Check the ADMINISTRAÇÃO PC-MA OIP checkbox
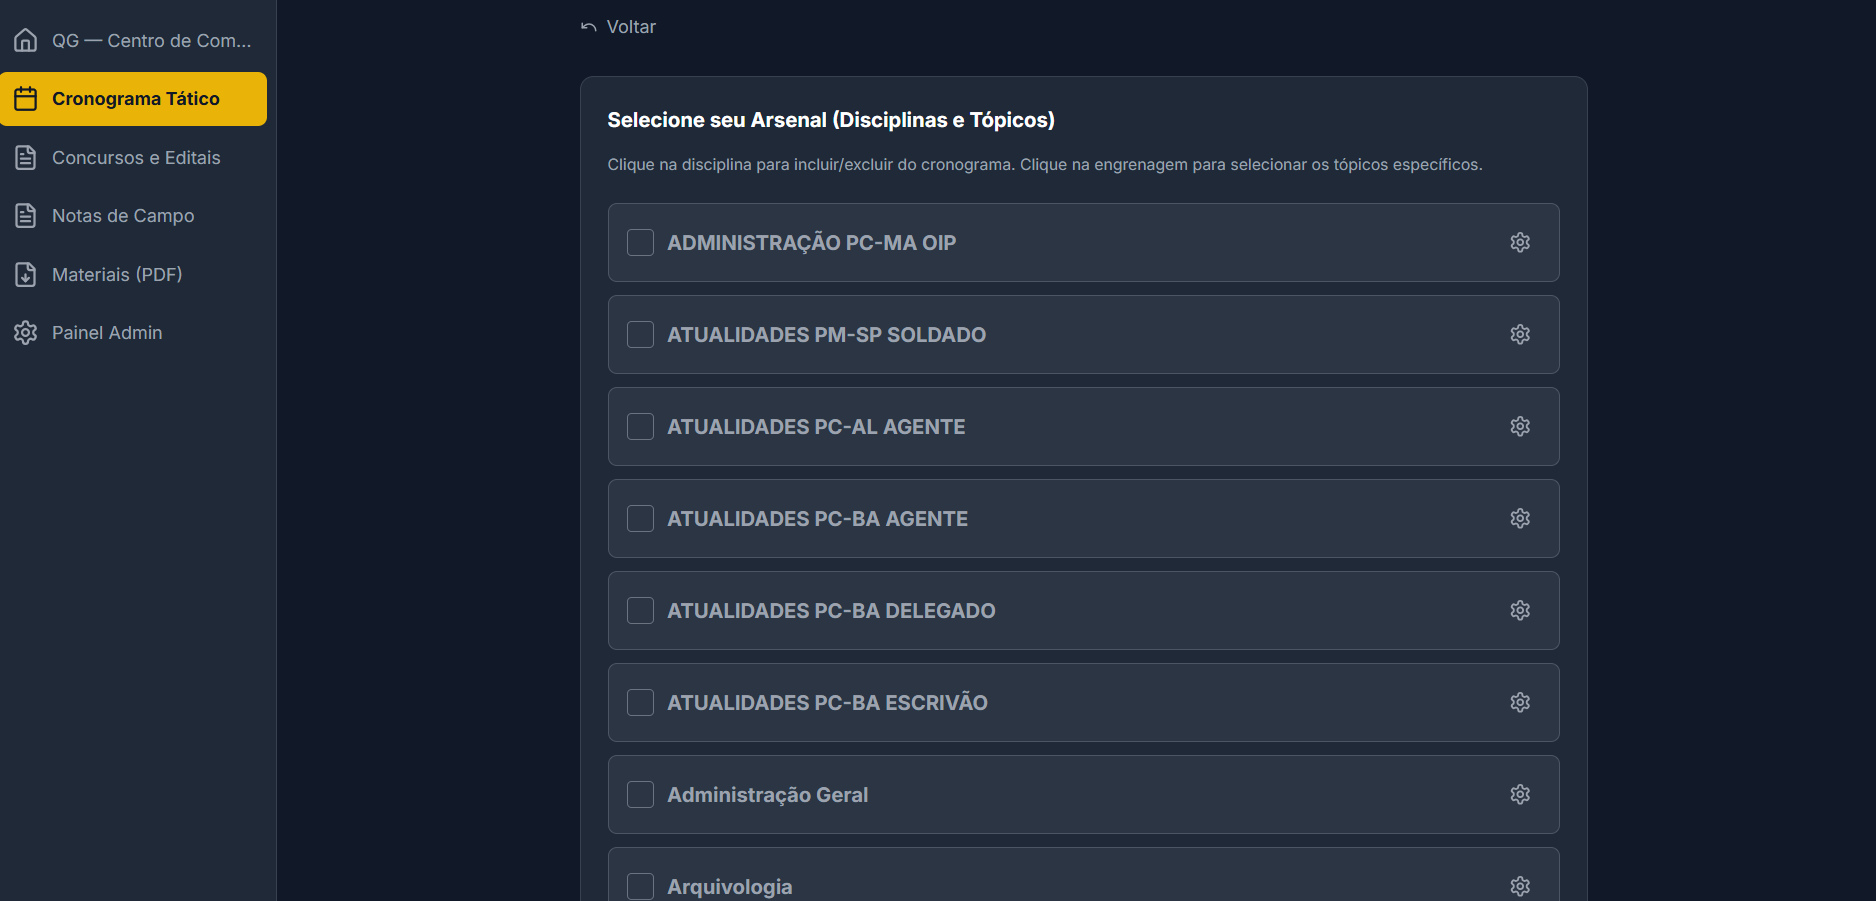 [x=640, y=243]
